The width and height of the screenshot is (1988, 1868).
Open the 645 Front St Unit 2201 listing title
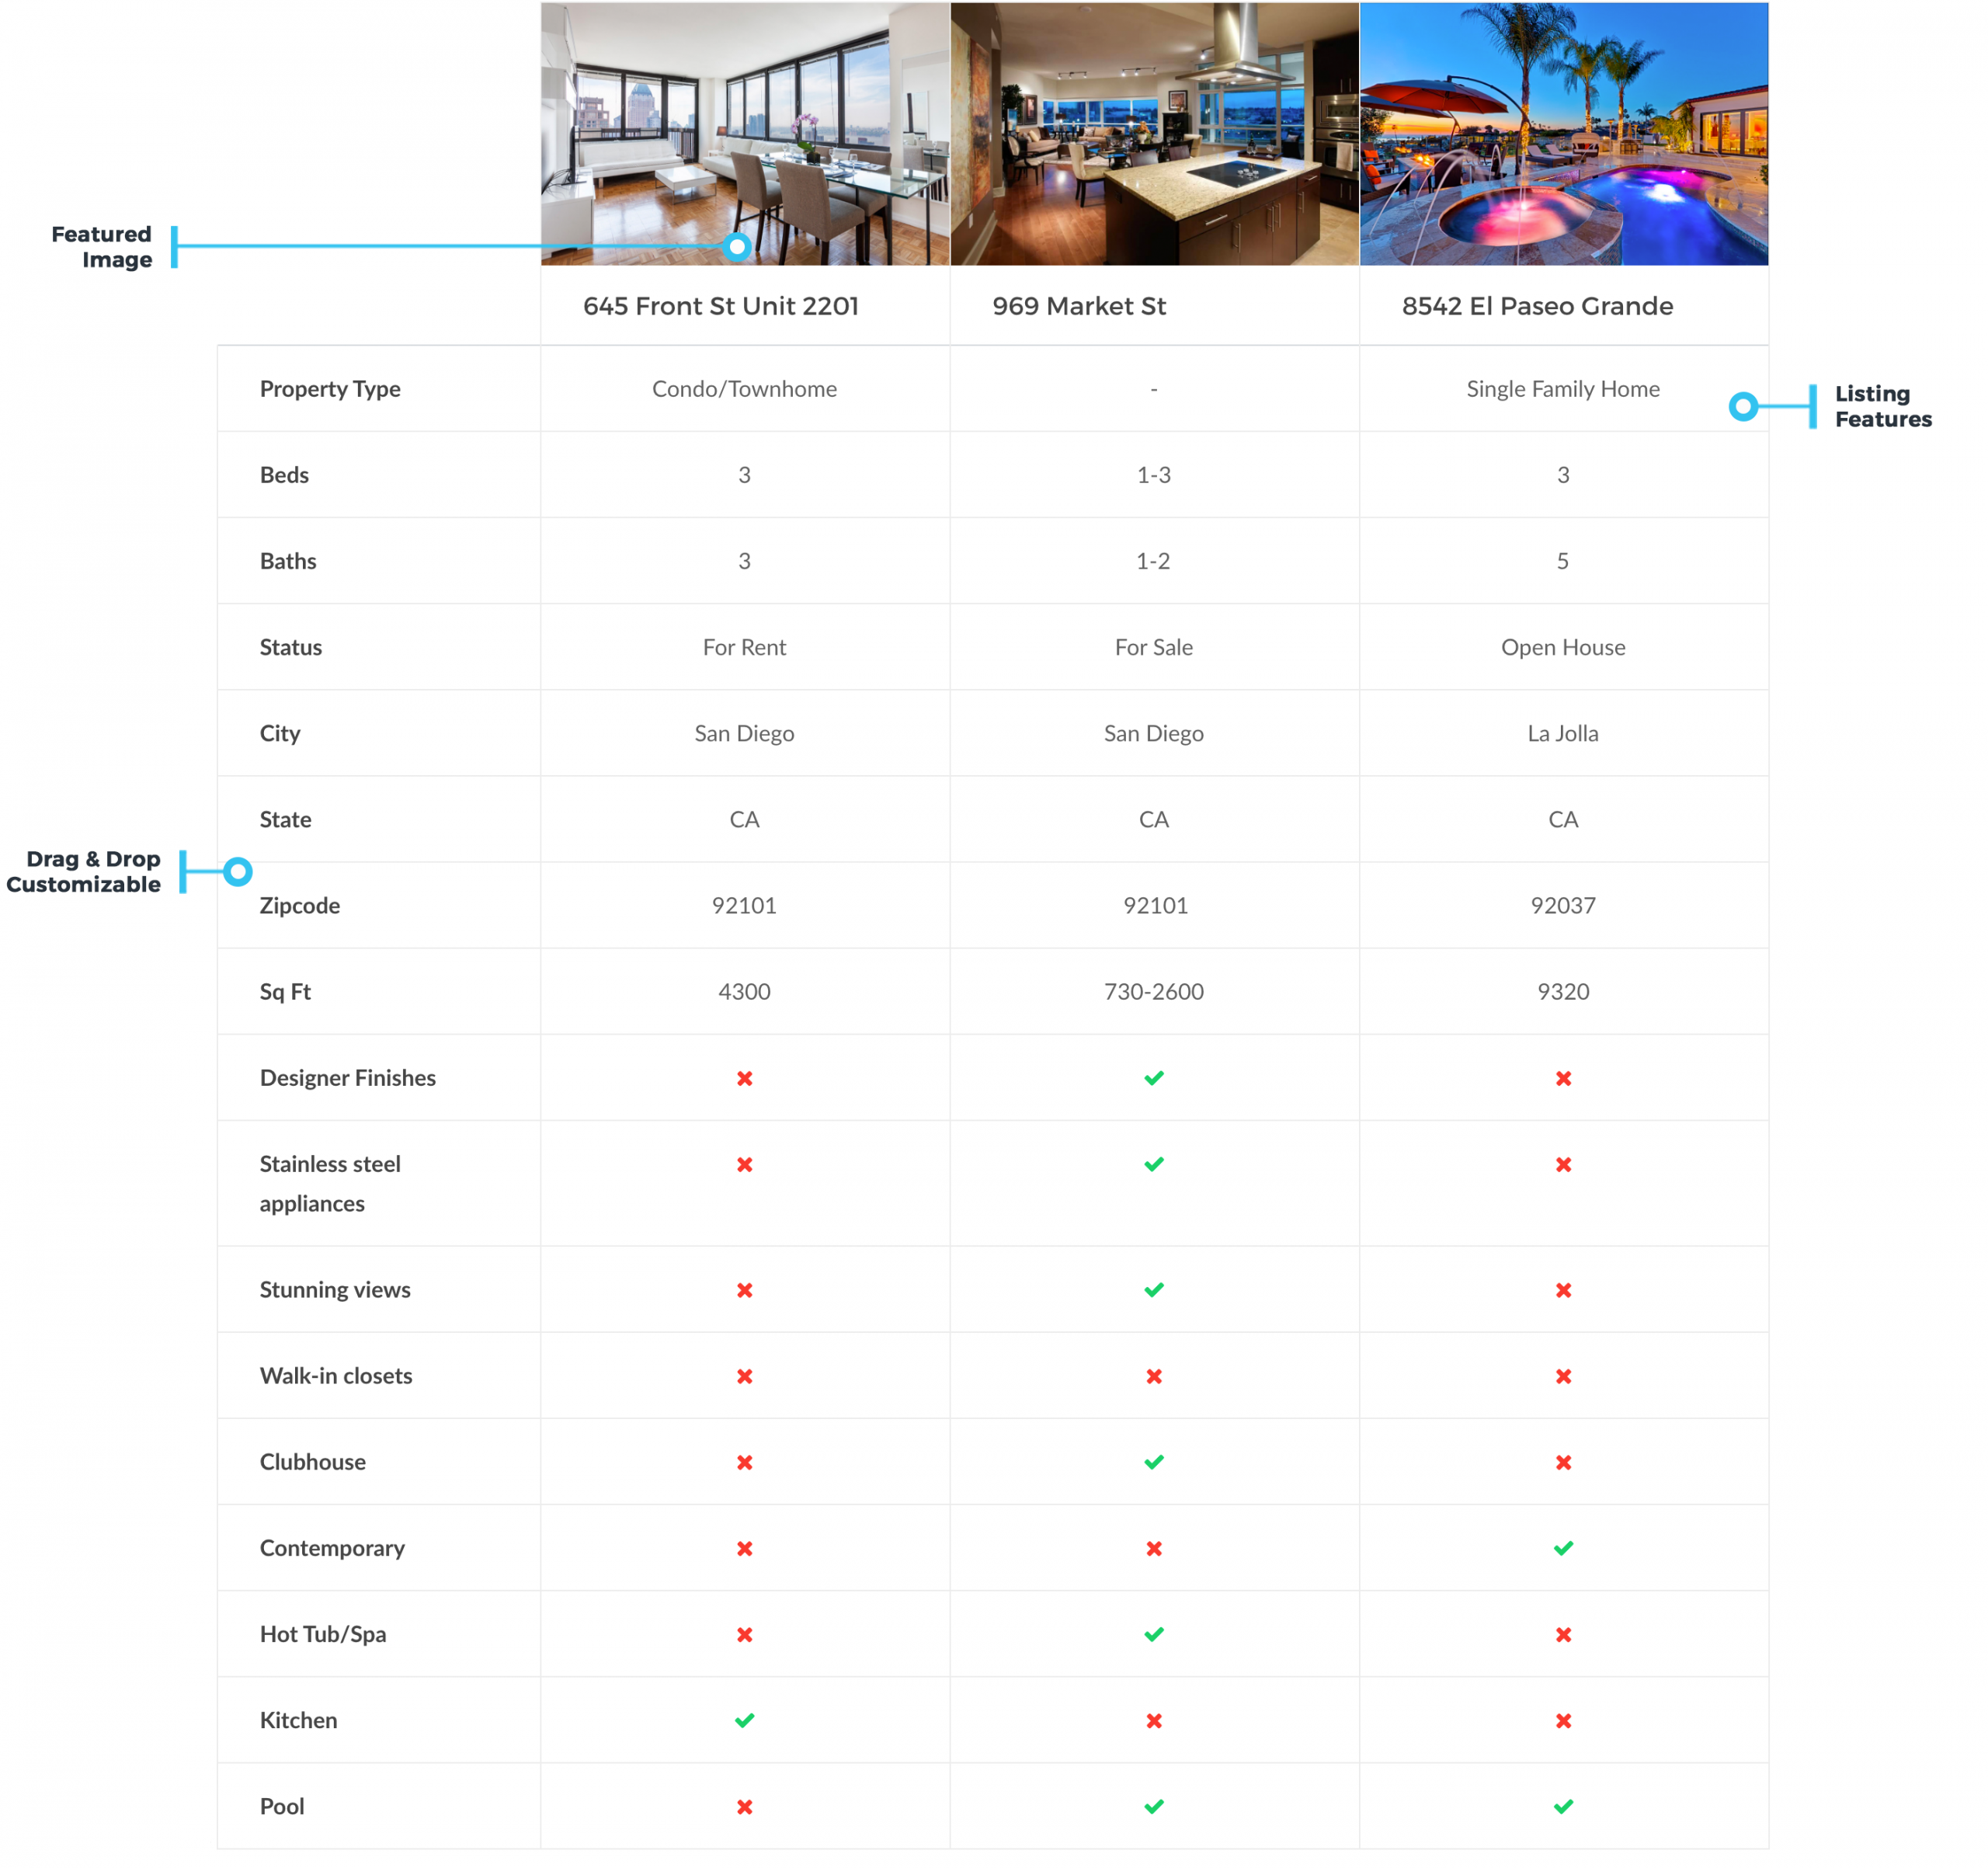pos(720,306)
